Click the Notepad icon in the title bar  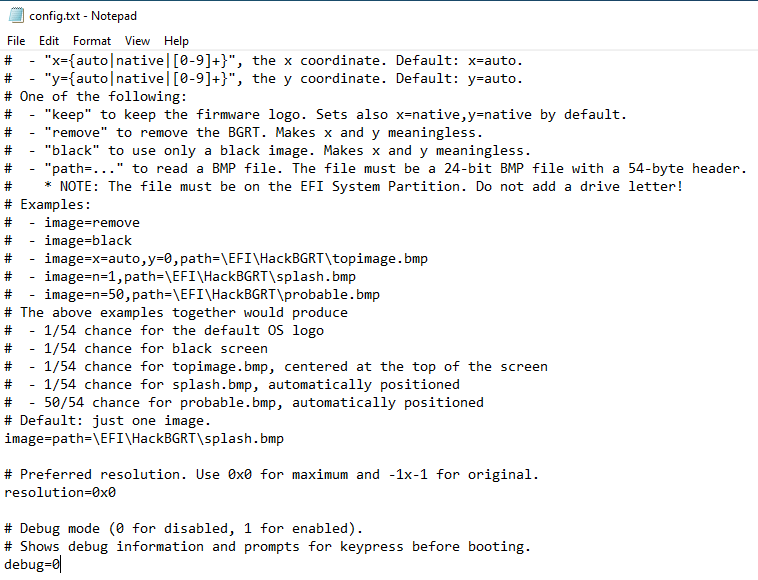tap(15, 16)
